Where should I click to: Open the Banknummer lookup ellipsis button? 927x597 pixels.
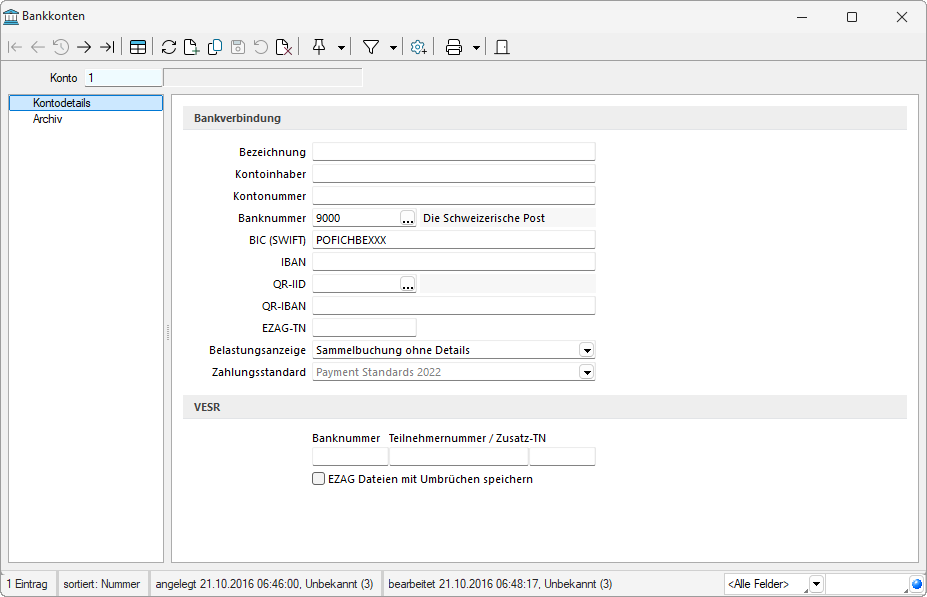tap(407, 218)
